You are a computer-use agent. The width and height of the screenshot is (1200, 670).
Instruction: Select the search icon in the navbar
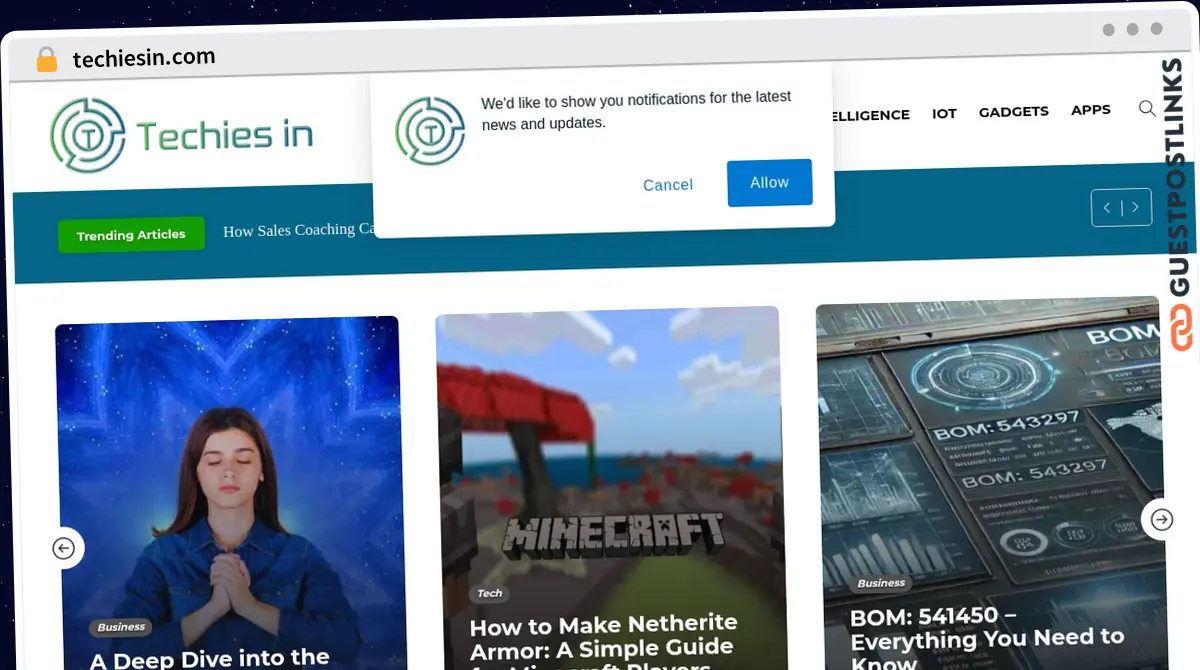[1147, 109]
